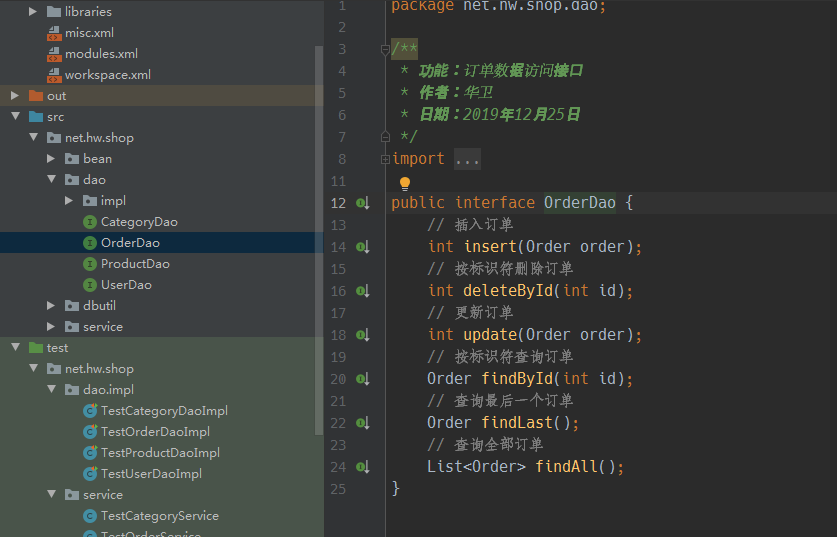Click the bean package icon

pyautogui.click(x=72, y=159)
